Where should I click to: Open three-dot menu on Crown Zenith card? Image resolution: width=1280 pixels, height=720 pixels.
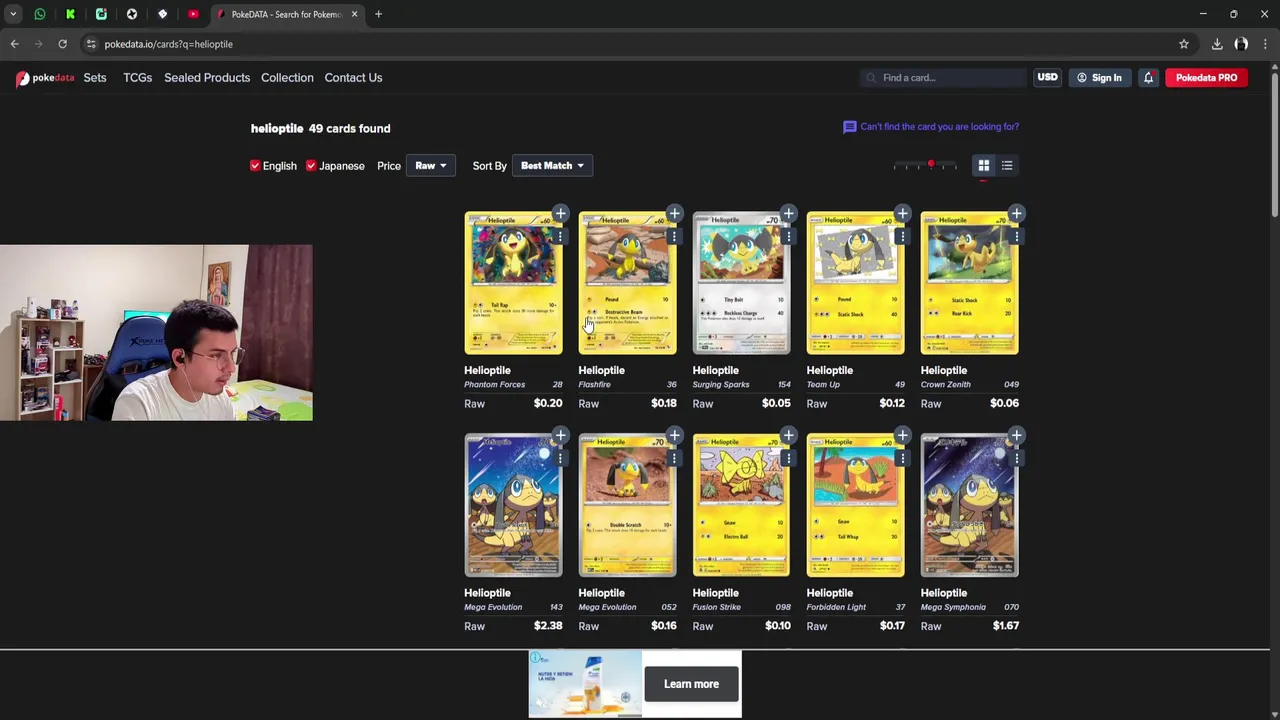pos(1016,236)
